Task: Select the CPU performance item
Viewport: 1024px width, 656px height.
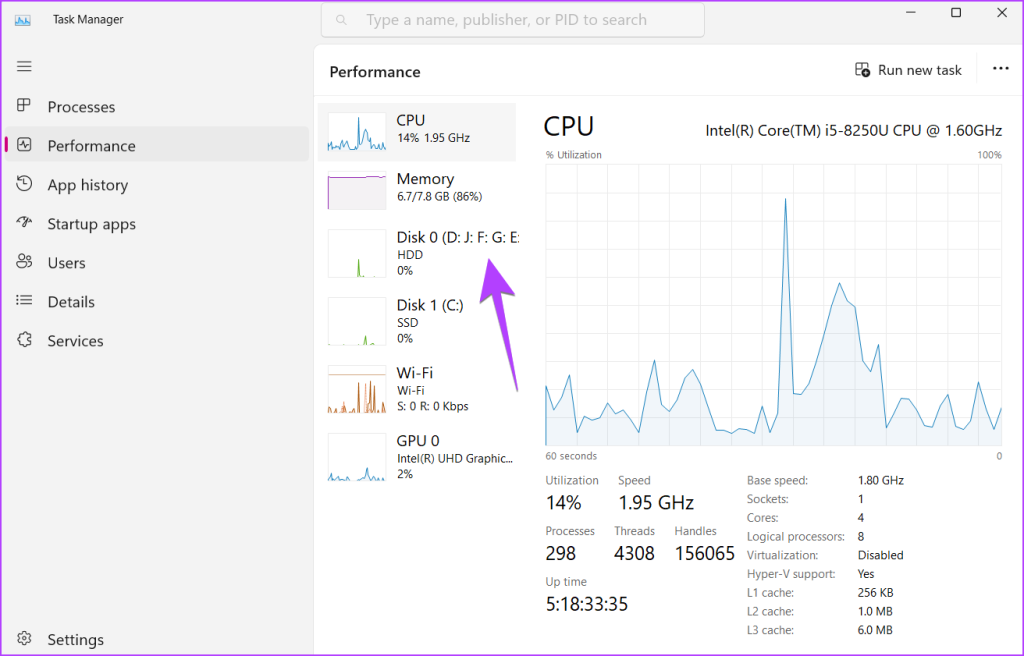Action: pos(417,131)
